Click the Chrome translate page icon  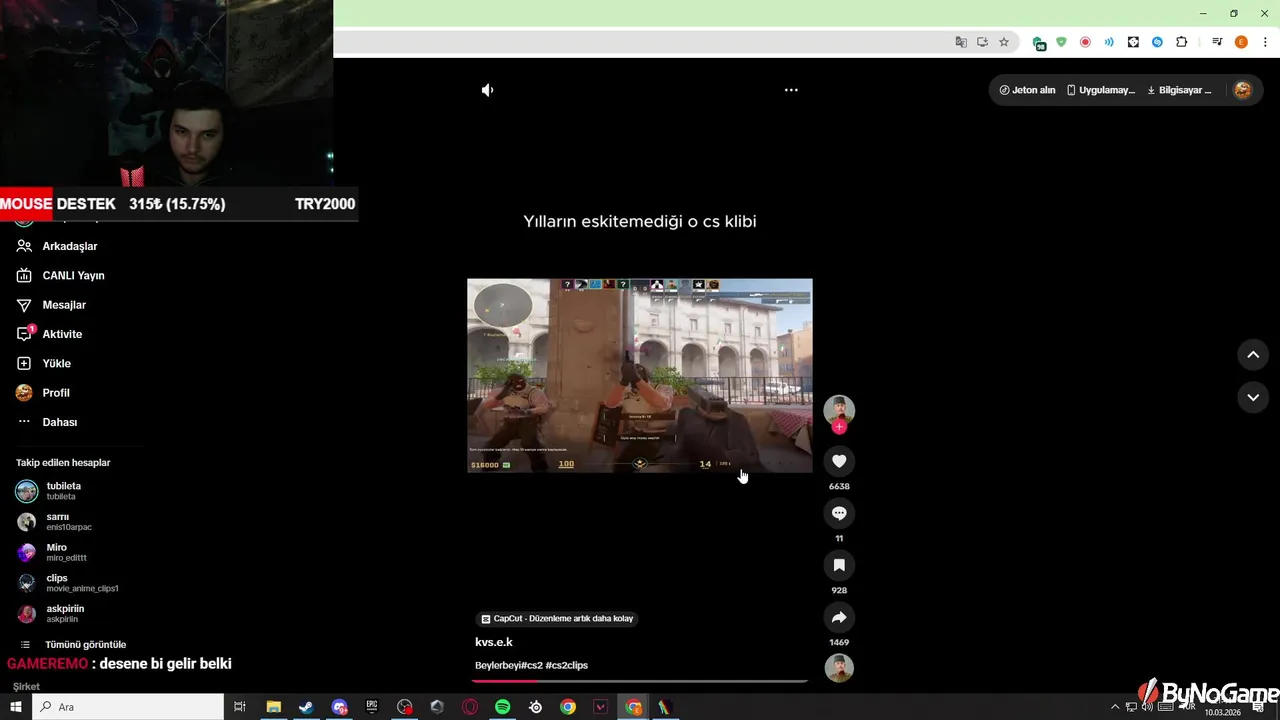tap(961, 42)
